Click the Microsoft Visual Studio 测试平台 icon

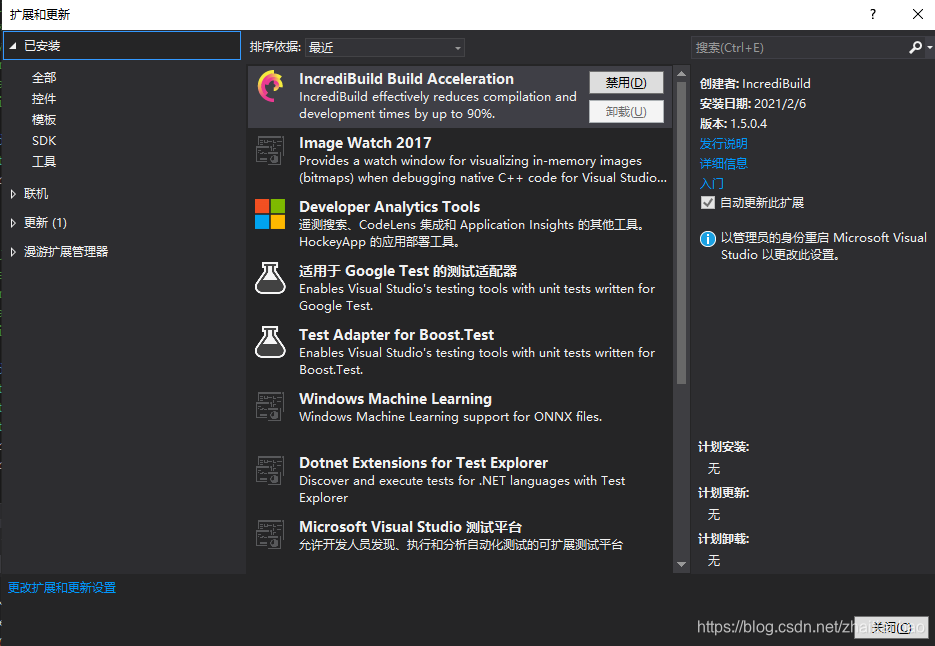[x=270, y=534]
